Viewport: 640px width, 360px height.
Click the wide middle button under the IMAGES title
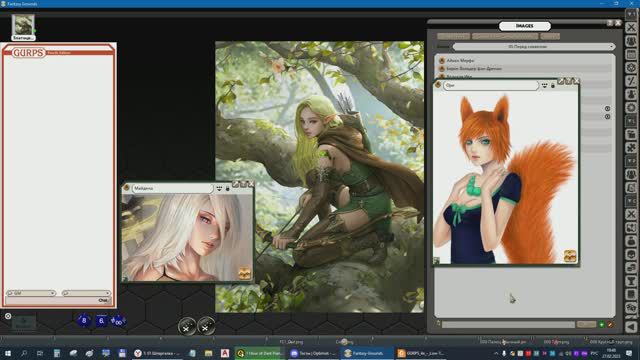pos(505,36)
